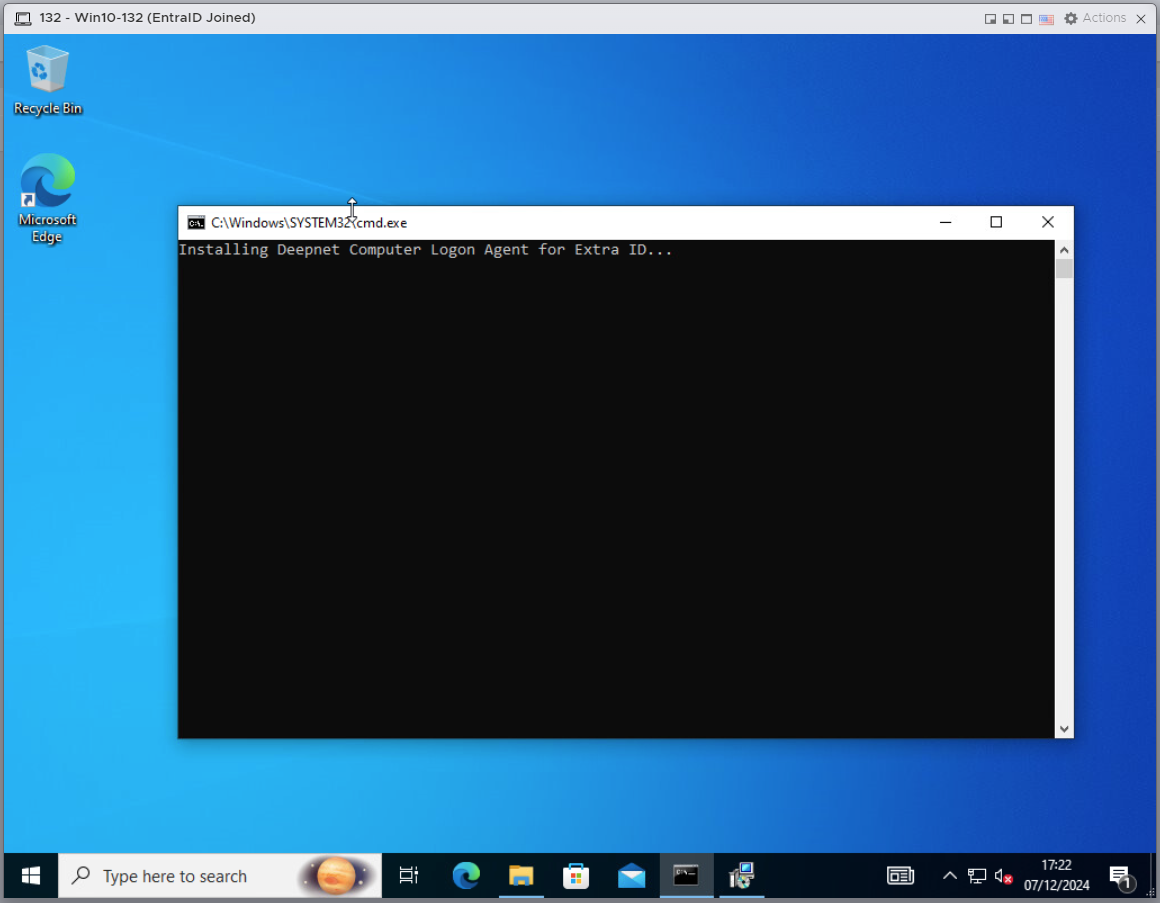The height and width of the screenshot is (903, 1160).
Task: Click the cmd scrollbar down arrow
Action: click(x=1064, y=730)
